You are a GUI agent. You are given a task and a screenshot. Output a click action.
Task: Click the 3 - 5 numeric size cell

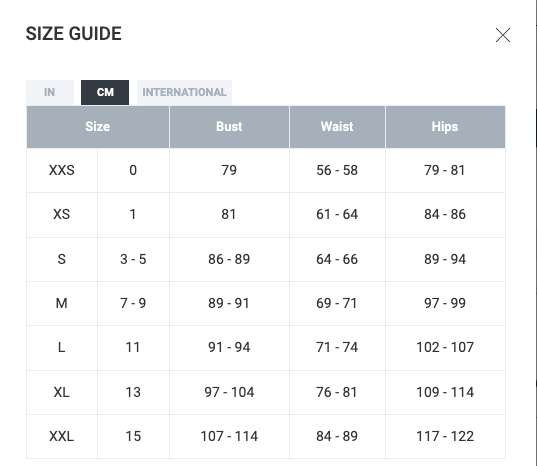click(x=133, y=259)
